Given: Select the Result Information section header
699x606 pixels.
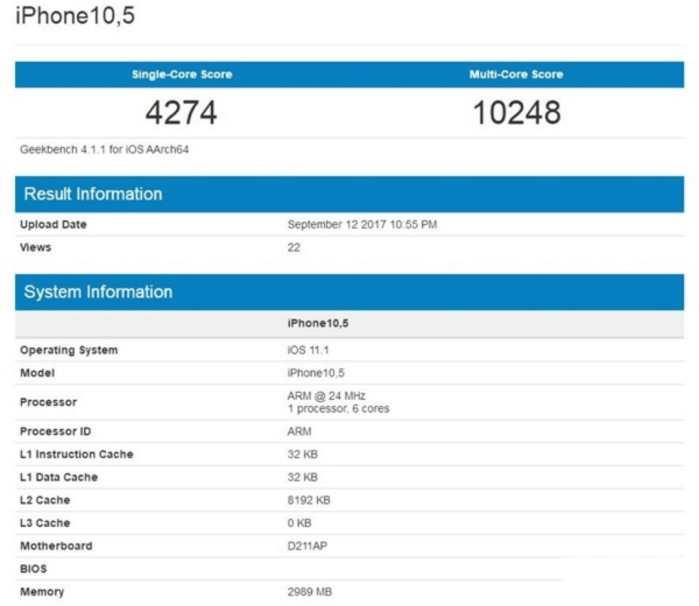Looking at the screenshot, I should click(x=93, y=194).
